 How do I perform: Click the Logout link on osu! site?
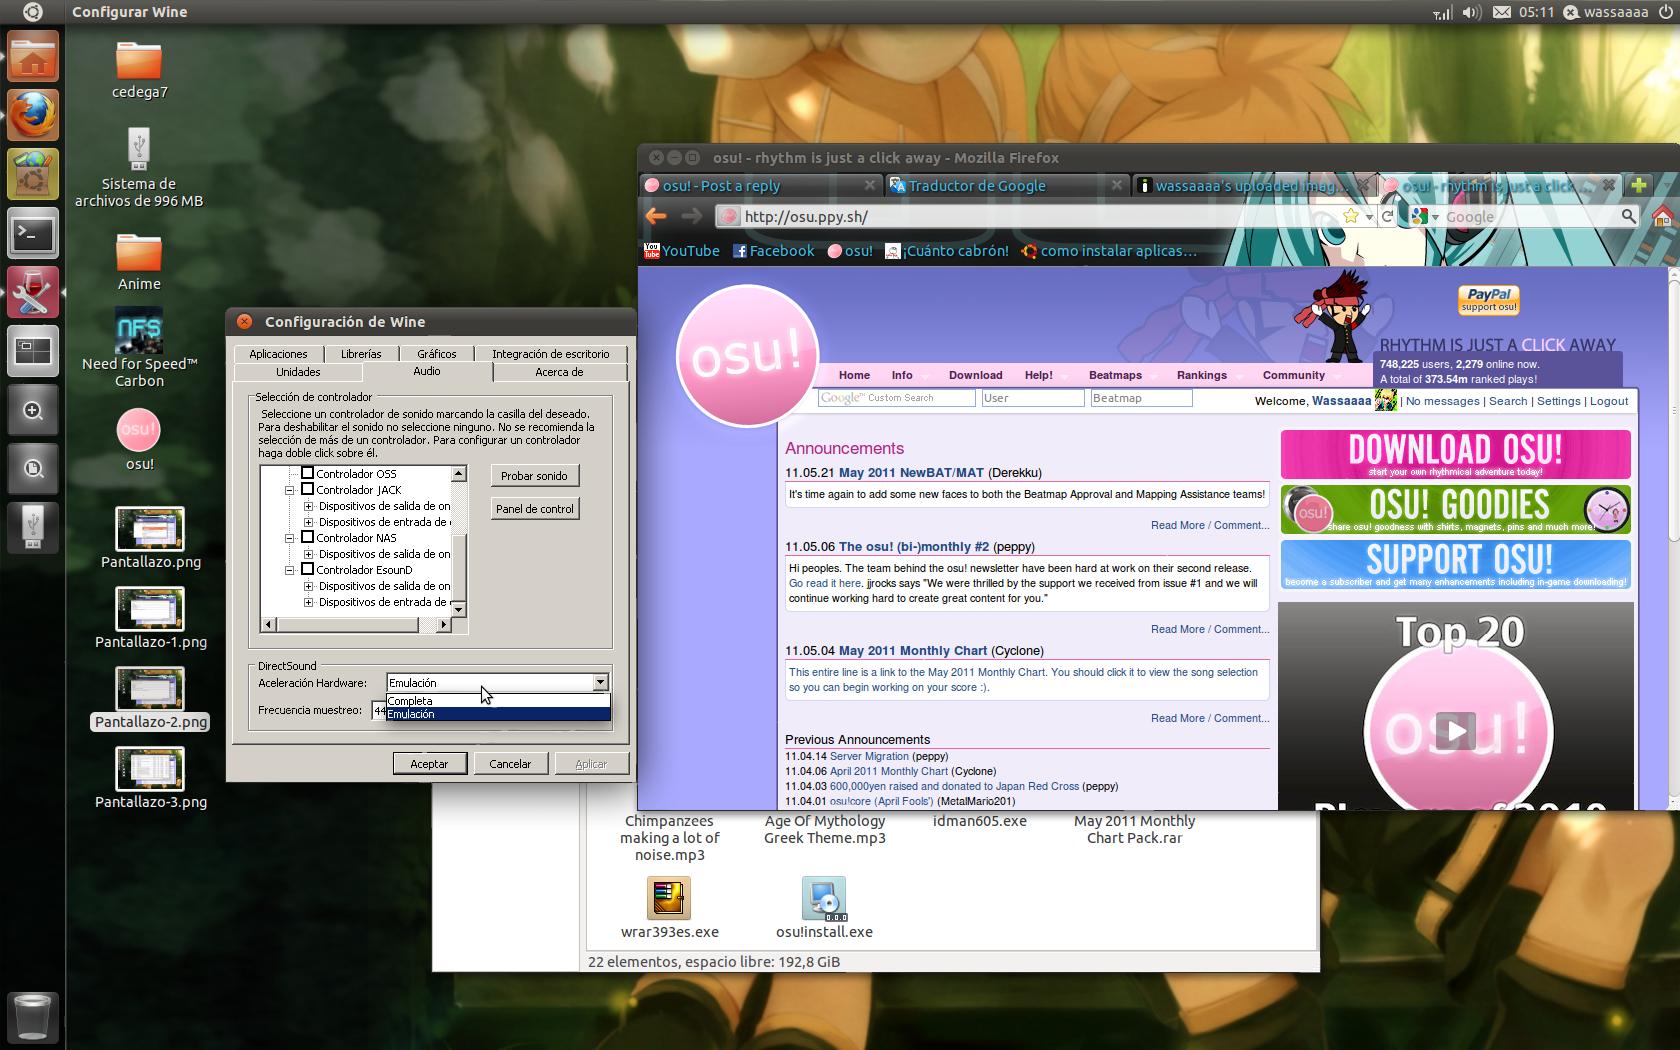tap(1609, 401)
